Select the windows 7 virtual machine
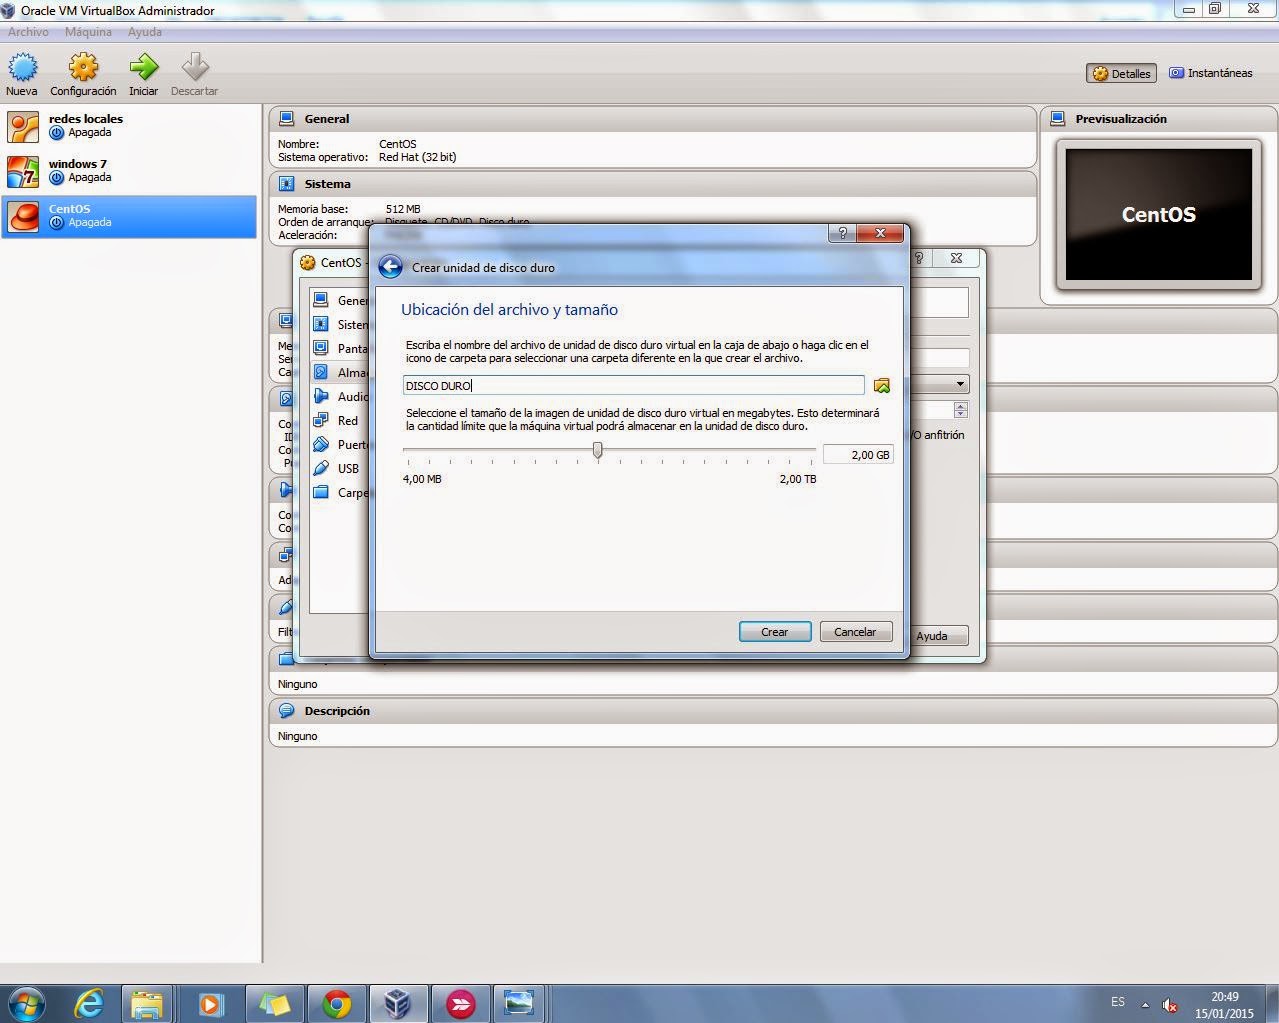 (x=129, y=171)
